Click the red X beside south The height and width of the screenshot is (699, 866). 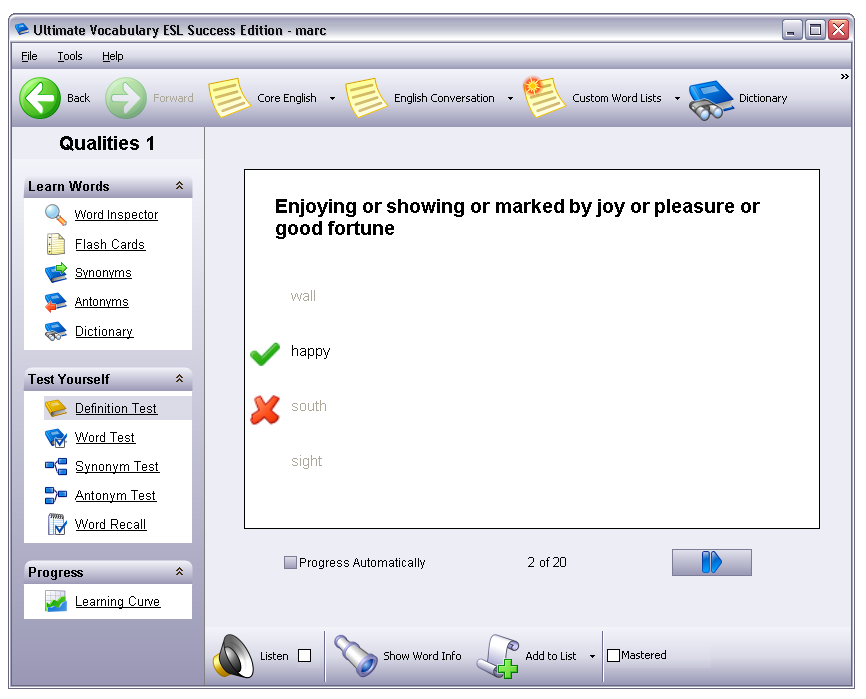[x=265, y=410]
